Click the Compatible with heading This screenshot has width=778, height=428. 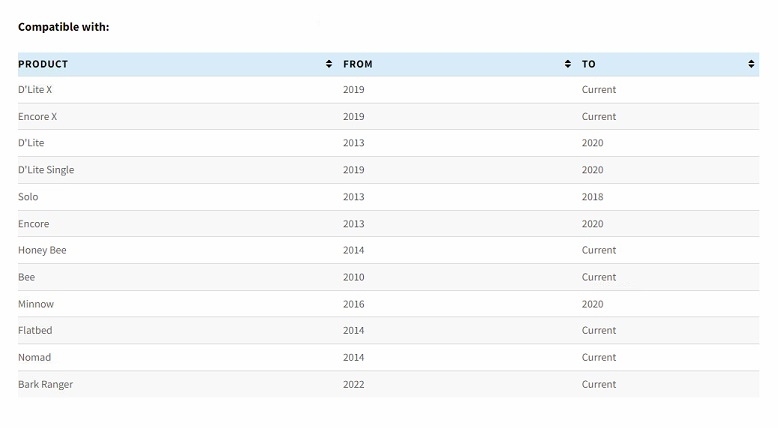pyautogui.click(x=64, y=27)
